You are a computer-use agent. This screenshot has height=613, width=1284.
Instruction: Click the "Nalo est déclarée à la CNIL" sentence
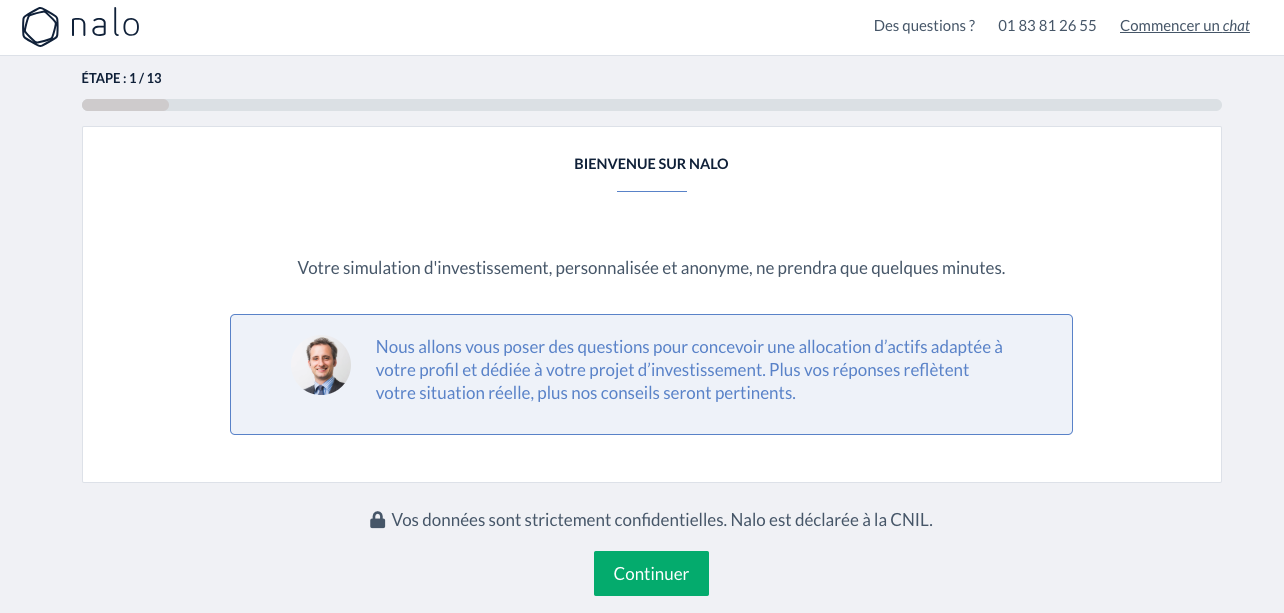click(831, 520)
